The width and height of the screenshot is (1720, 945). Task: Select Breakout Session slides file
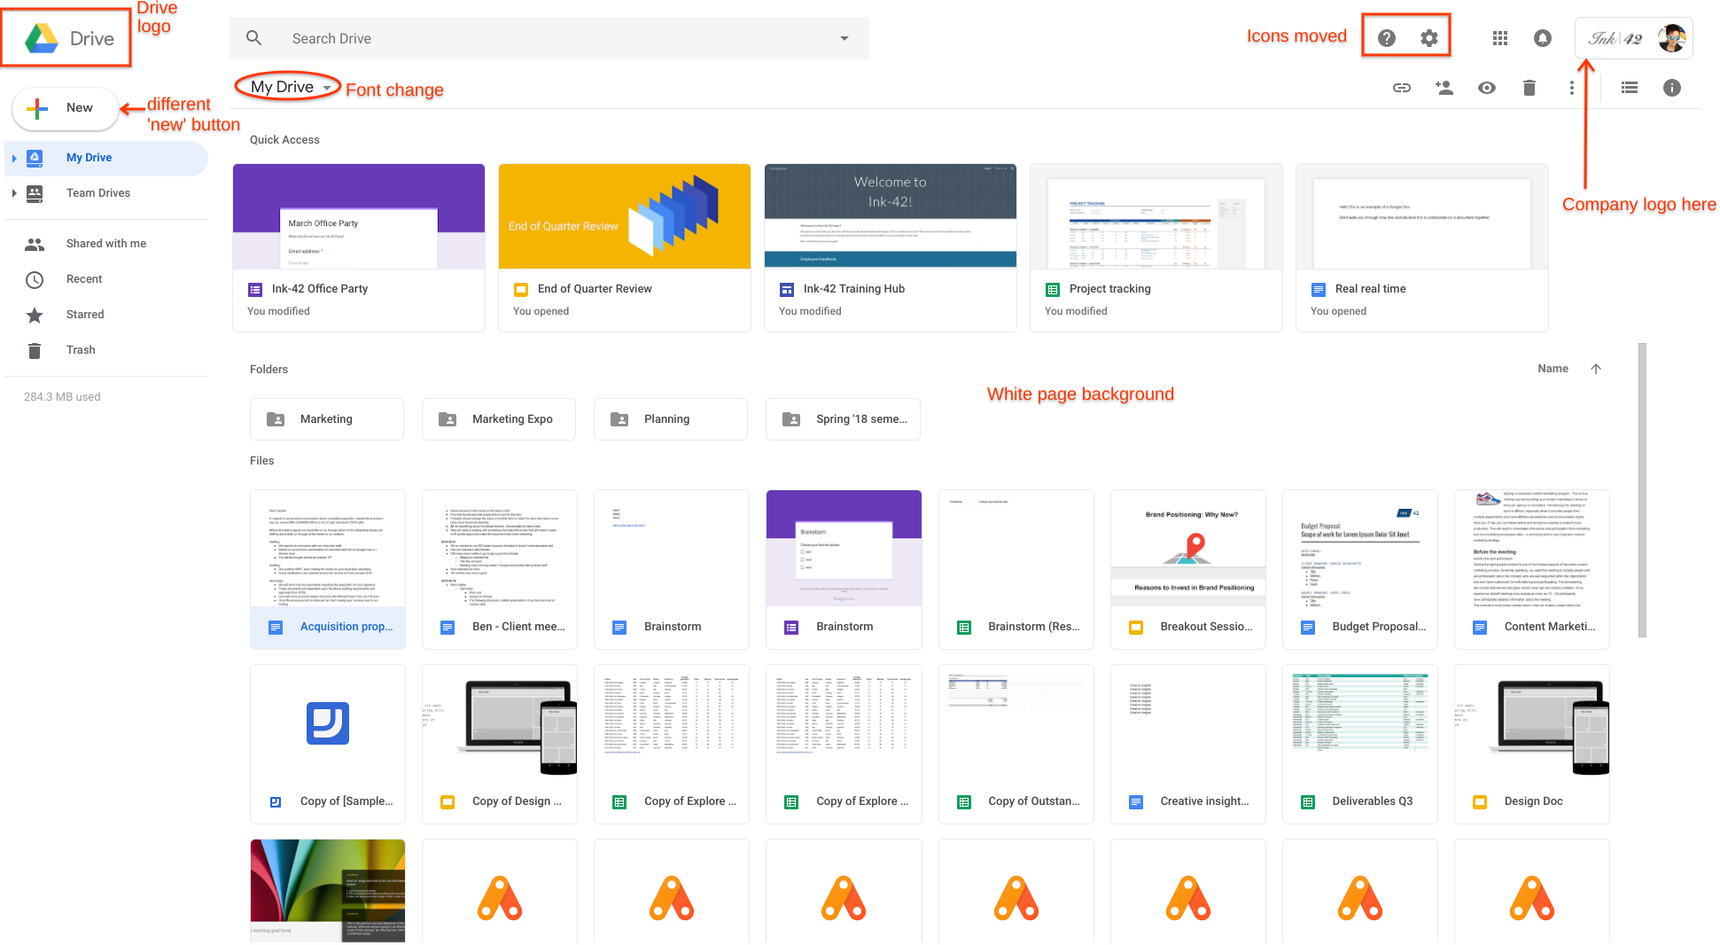1188,569
